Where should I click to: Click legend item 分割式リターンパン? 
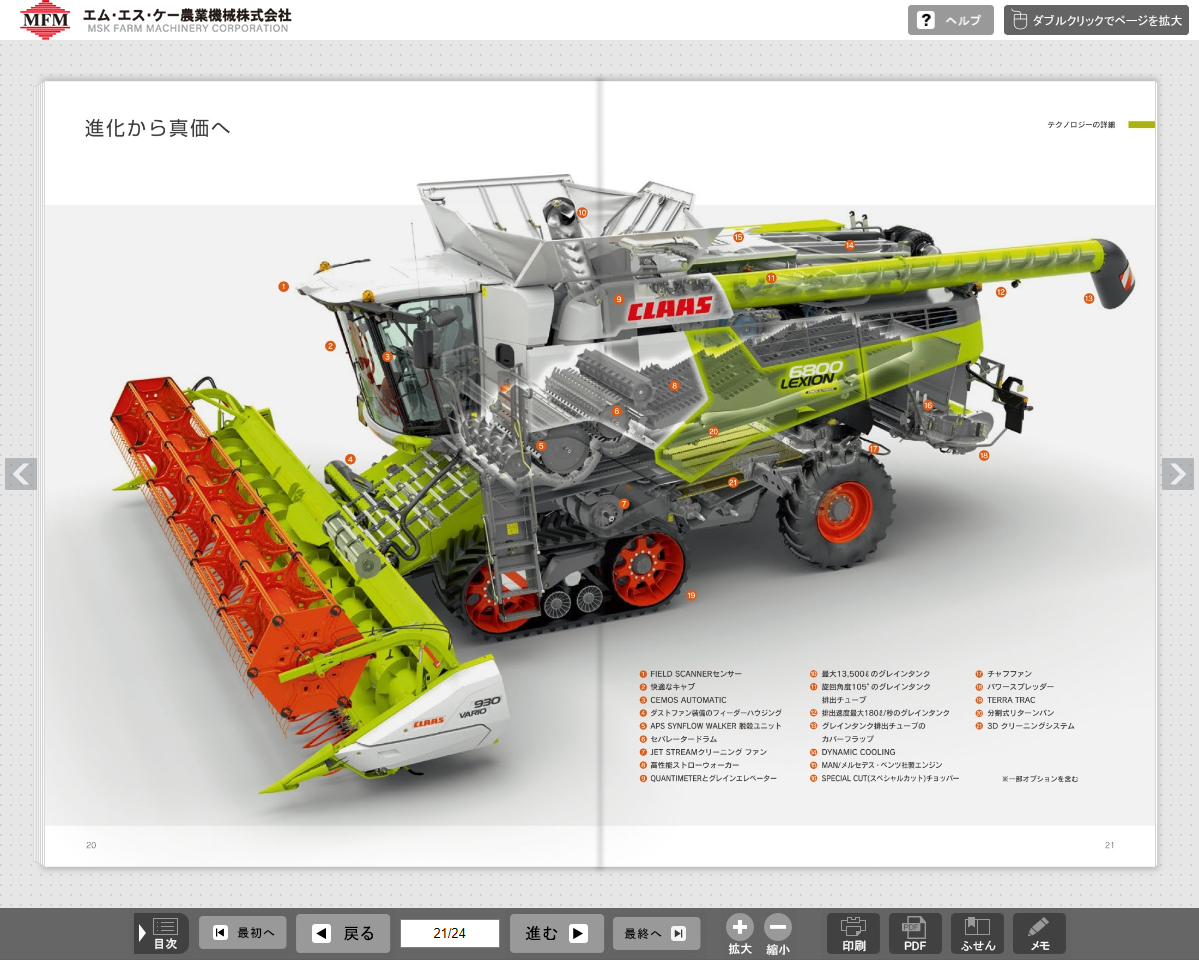1015,713
